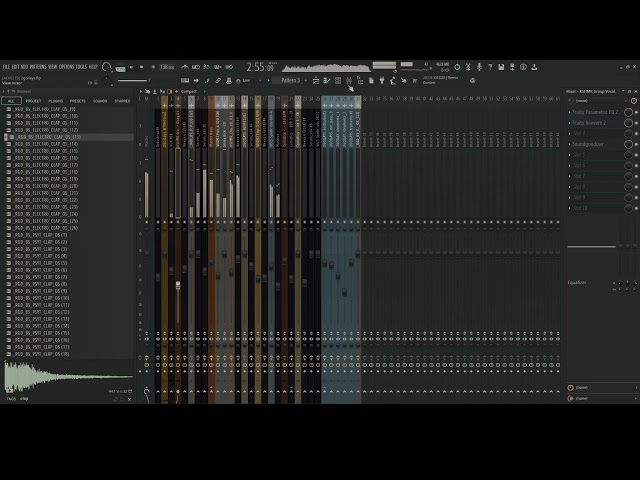The width and height of the screenshot is (640, 480).
Task: Select the stamp tool icon
Action: click(x=229, y=80)
